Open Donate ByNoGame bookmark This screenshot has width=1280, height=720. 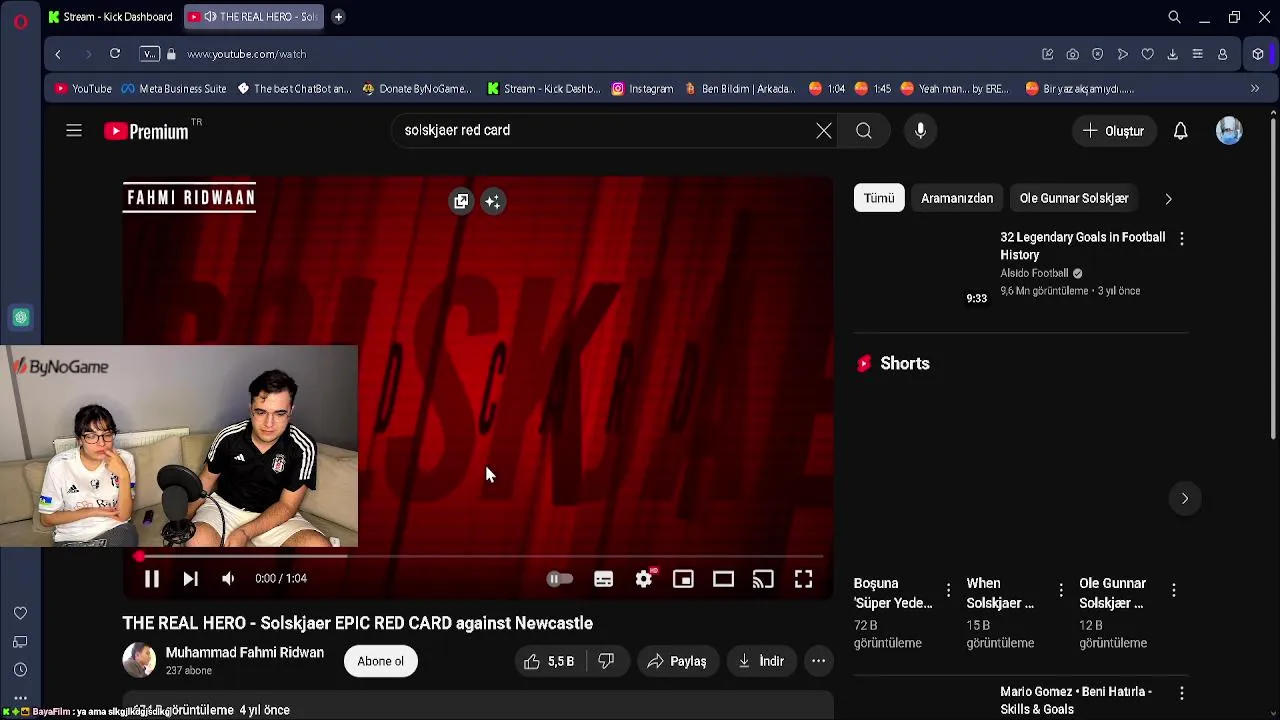point(417,89)
